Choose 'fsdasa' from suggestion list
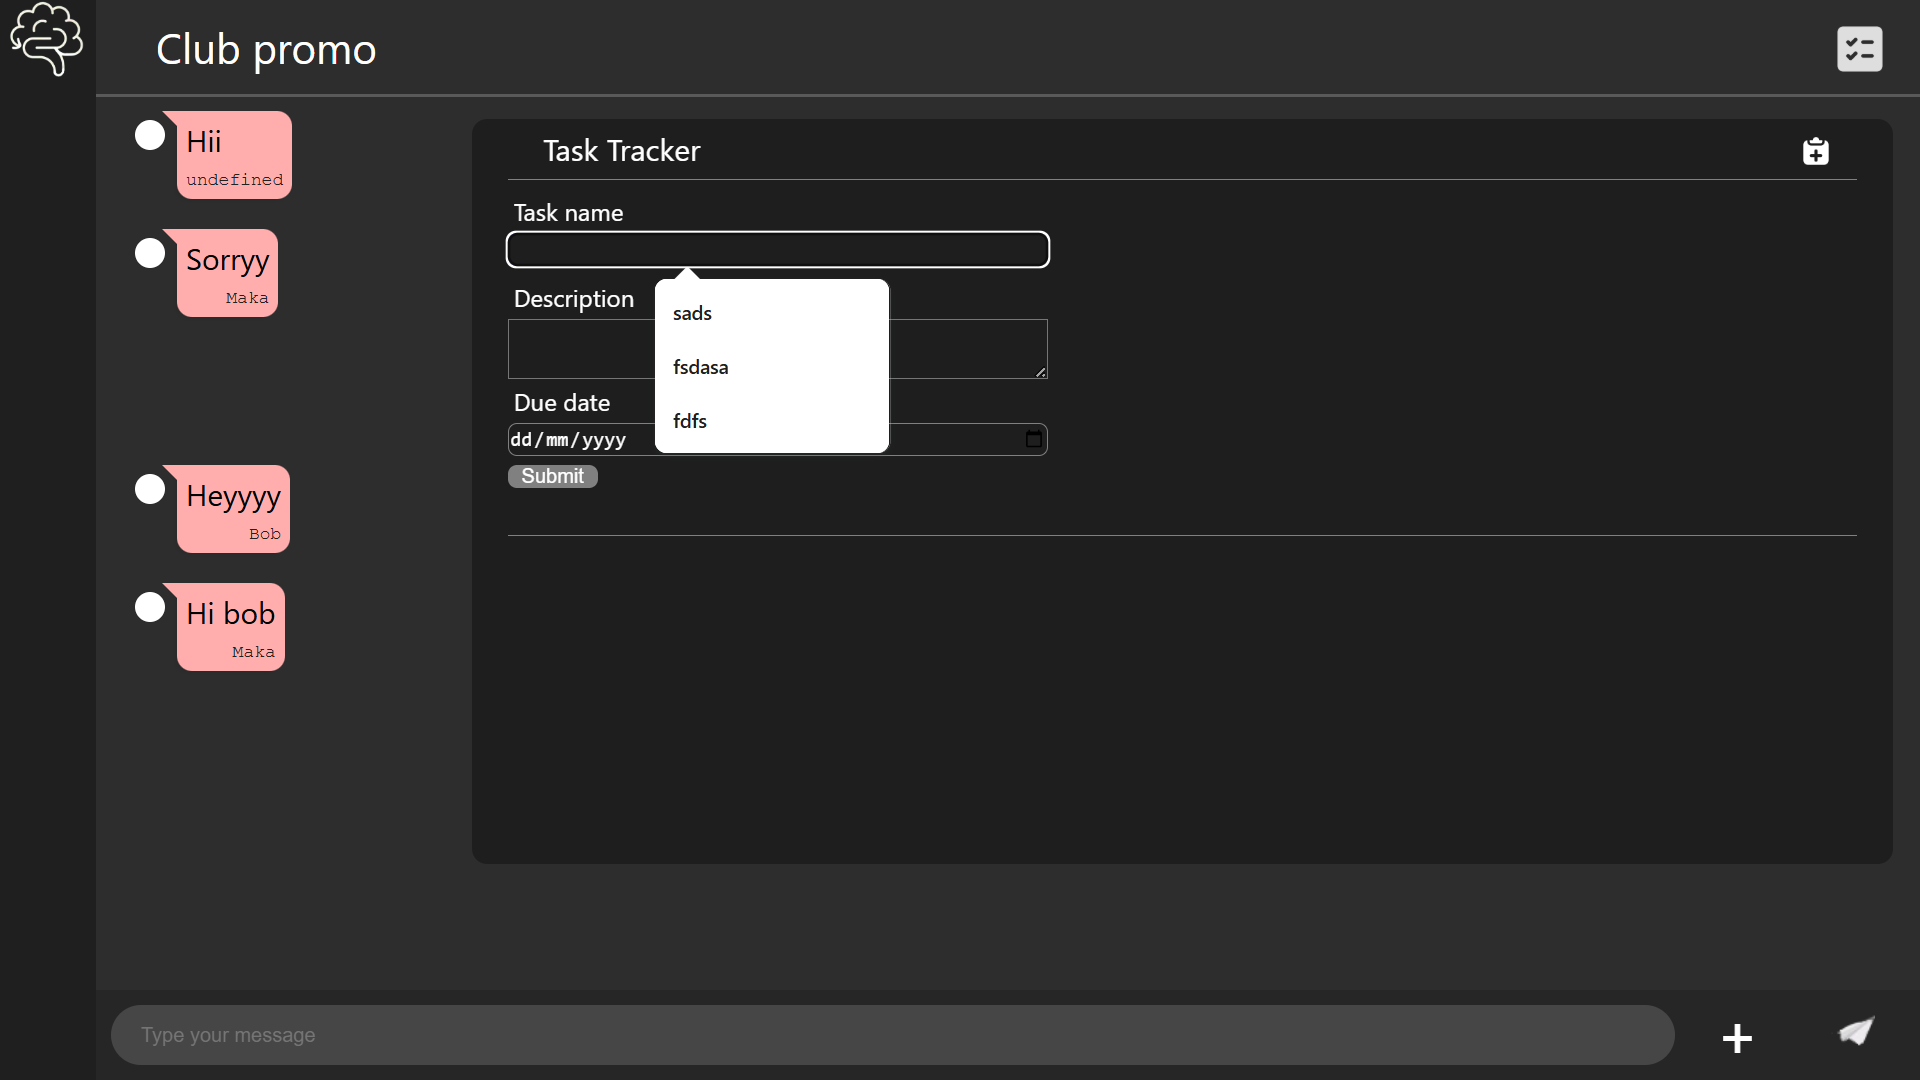This screenshot has height=1080, width=1920. click(700, 368)
